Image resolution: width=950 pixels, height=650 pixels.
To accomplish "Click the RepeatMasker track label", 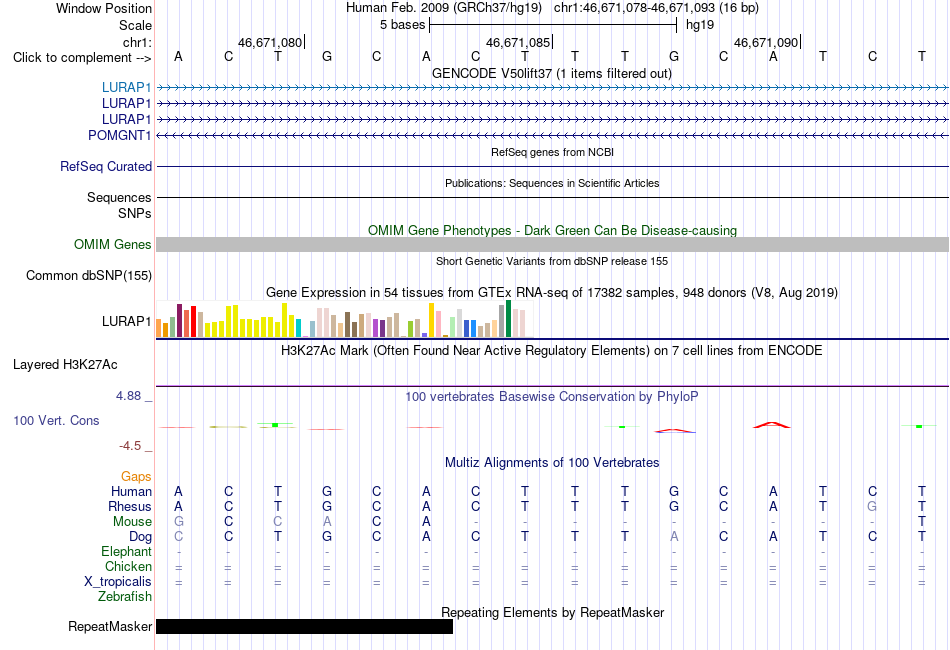I will [110, 626].
